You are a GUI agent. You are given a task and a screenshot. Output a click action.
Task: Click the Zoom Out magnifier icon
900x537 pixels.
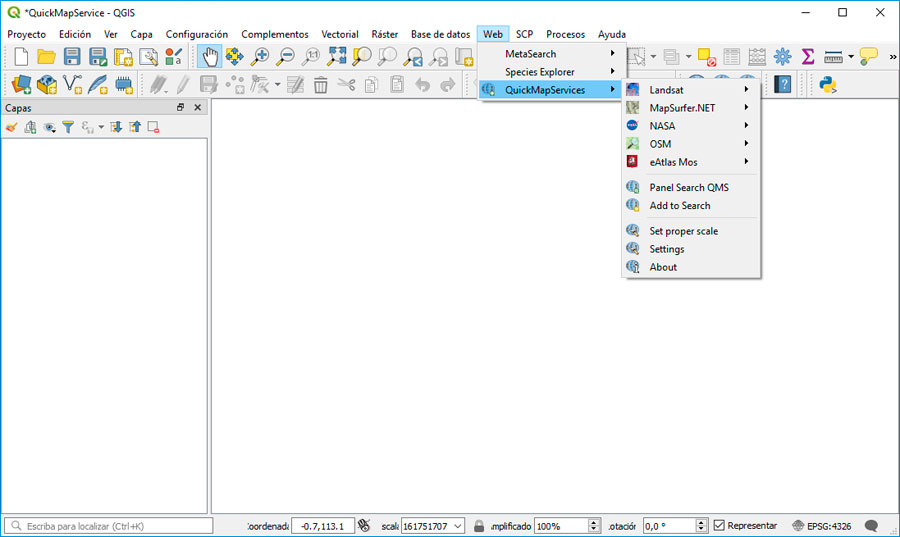coord(285,56)
